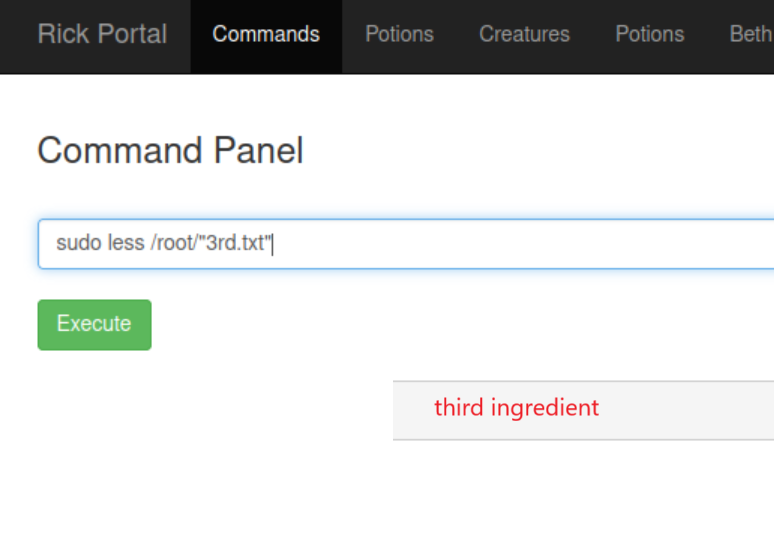Run the command with Execute button
774x546 pixels.
pyautogui.click(x=94, y=325)
